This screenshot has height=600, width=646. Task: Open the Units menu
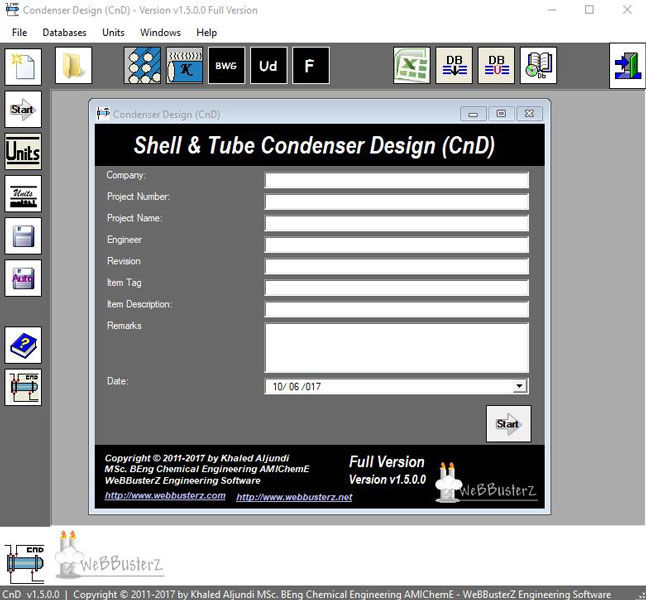click(113, 33)
